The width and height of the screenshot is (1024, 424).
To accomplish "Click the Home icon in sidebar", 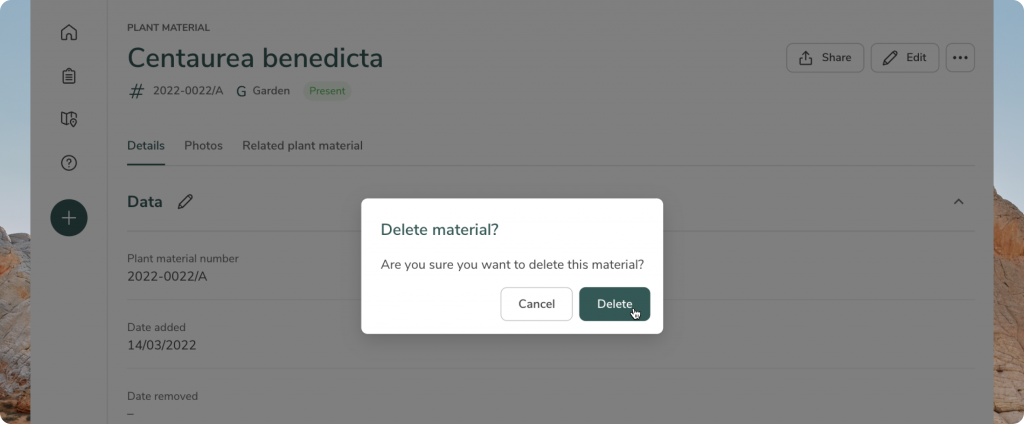I will pyautogui.click(x=69, y=32).
